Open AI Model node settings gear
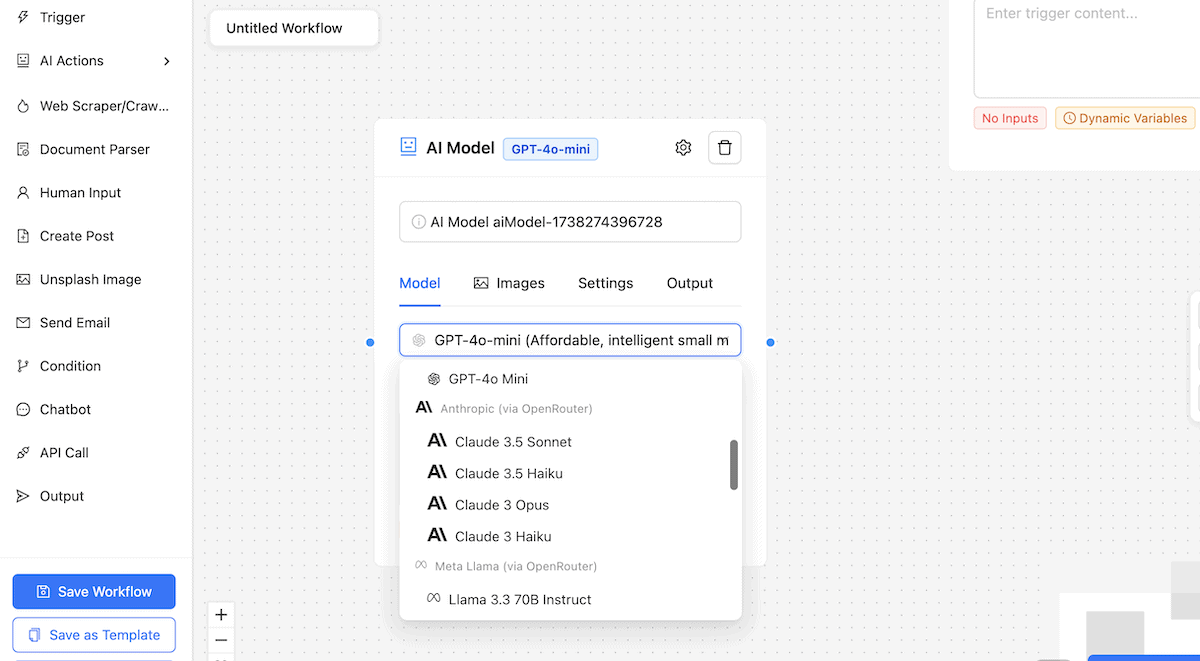Screen dimensions: 1200x661 click(683, 148)
